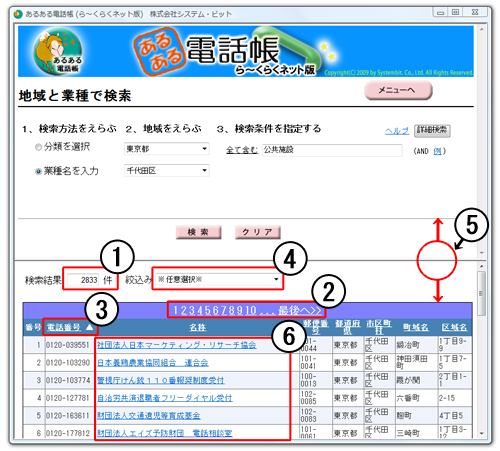Click the あるある電話帳 camel logo icon
This screenshot has height=451, width=500.
(x=57, y=51)
